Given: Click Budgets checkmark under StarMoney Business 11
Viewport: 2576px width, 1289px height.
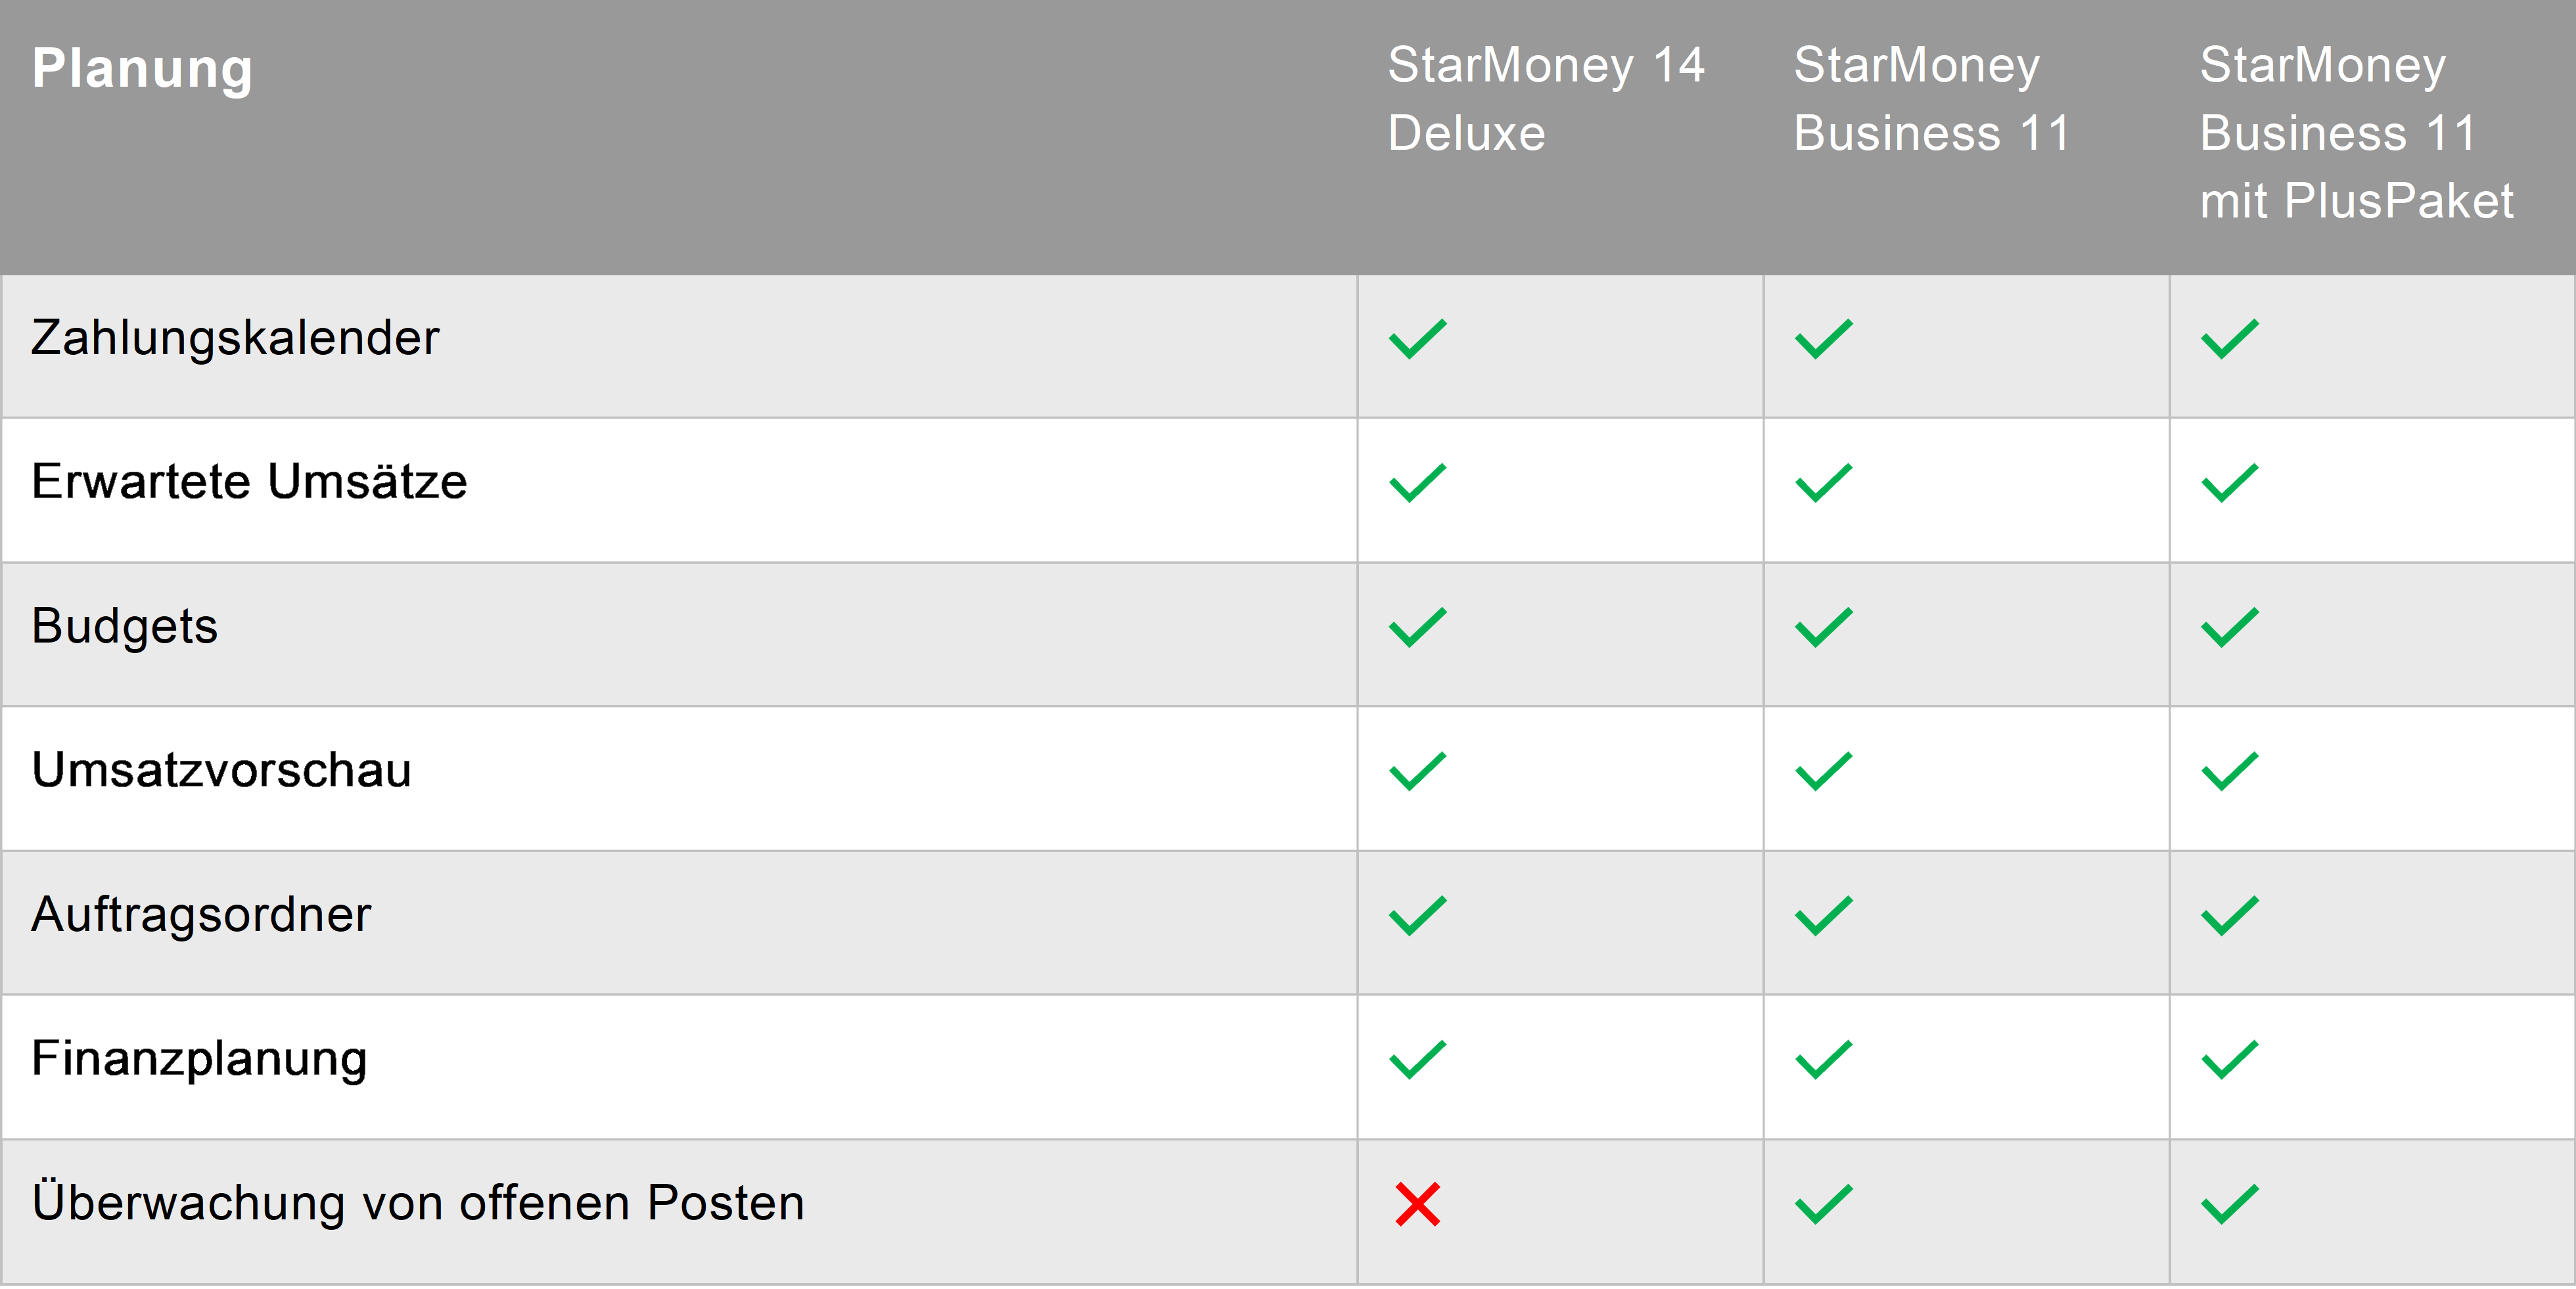Looking at the screenshot, I should click(x=1823, y=627).
